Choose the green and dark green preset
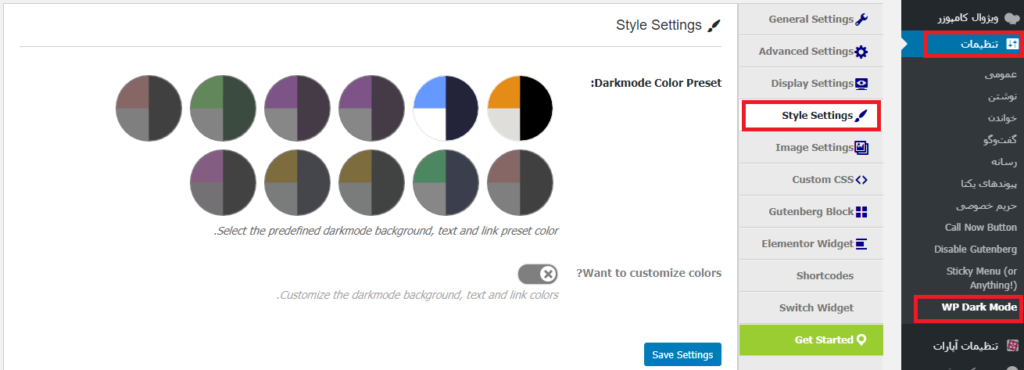The image size is (1024, 370). tap(223, 108)
